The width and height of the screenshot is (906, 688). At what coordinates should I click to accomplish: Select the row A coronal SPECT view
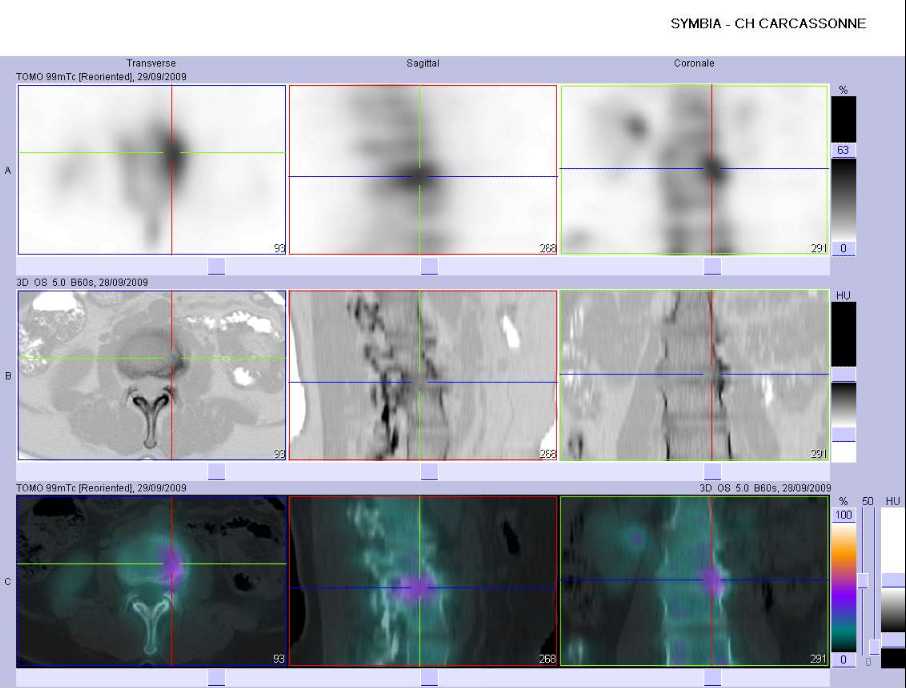click(x=695, y=170)
